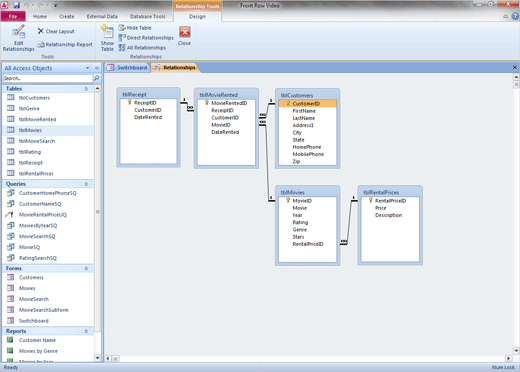Switch to the Switchboard document tab
This screenshot has width=520, height=372.
(x=127, y=68)
